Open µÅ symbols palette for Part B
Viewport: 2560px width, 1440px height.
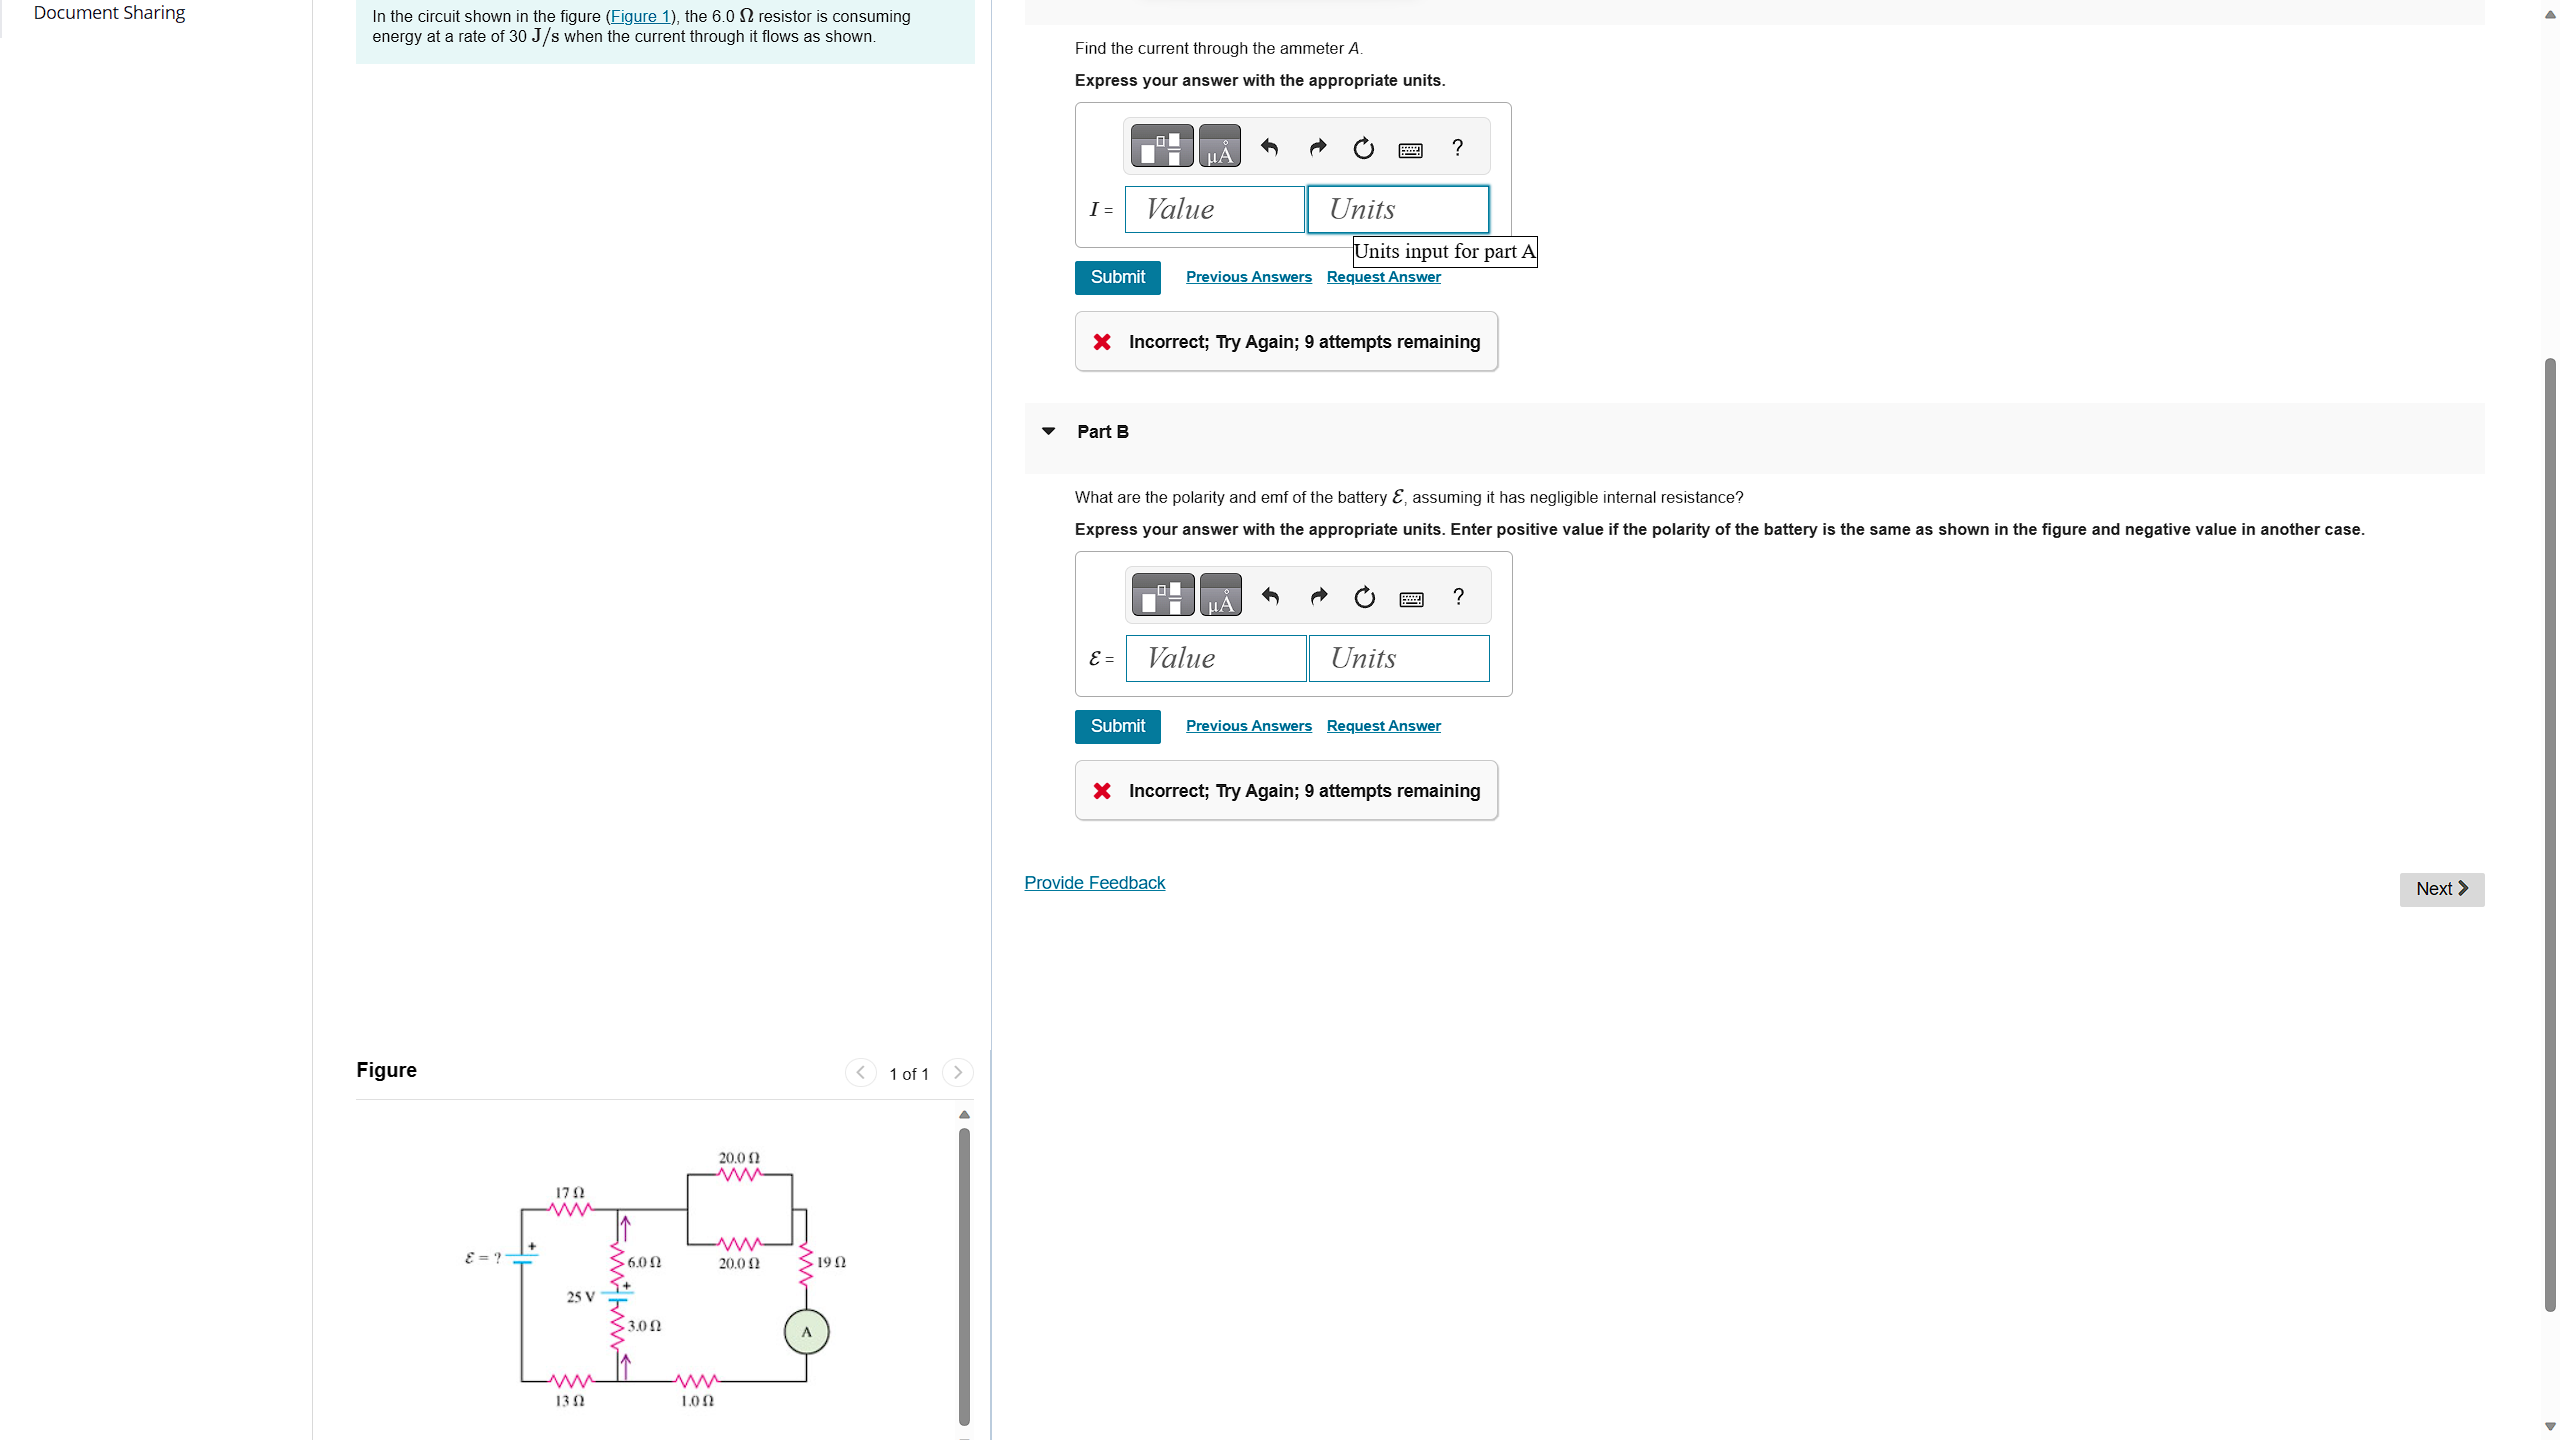tap(1221, 596)
